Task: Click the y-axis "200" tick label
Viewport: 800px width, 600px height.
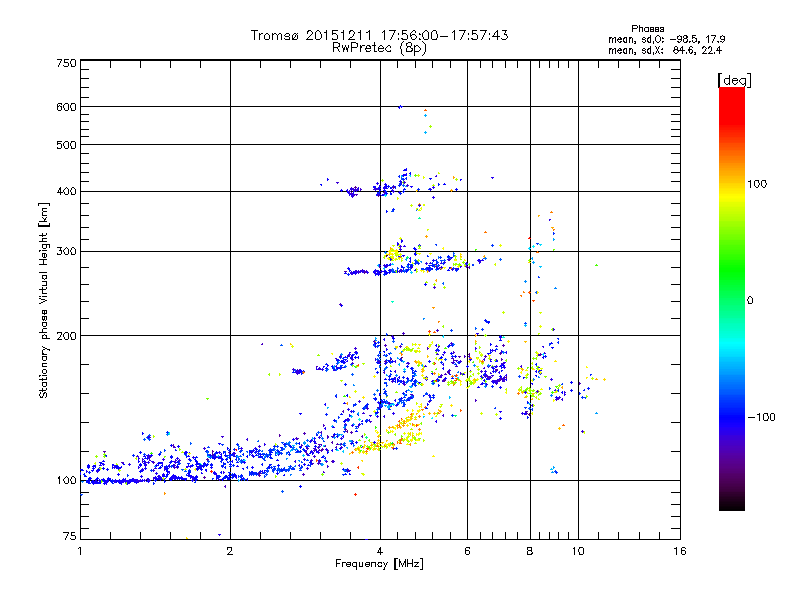Action: click(x=67, y=336)
